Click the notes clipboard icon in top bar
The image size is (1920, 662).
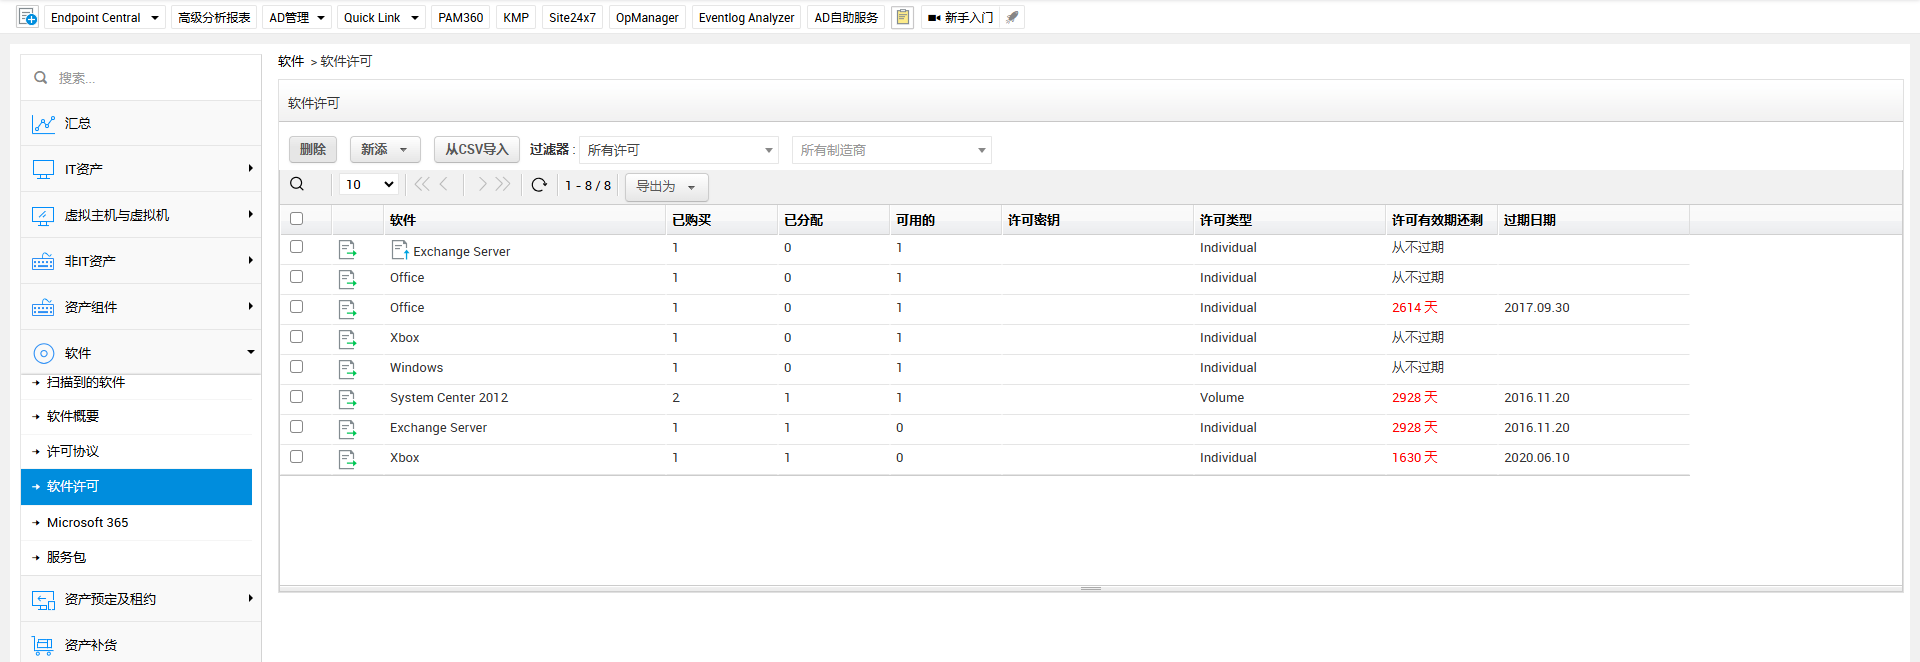902,17
